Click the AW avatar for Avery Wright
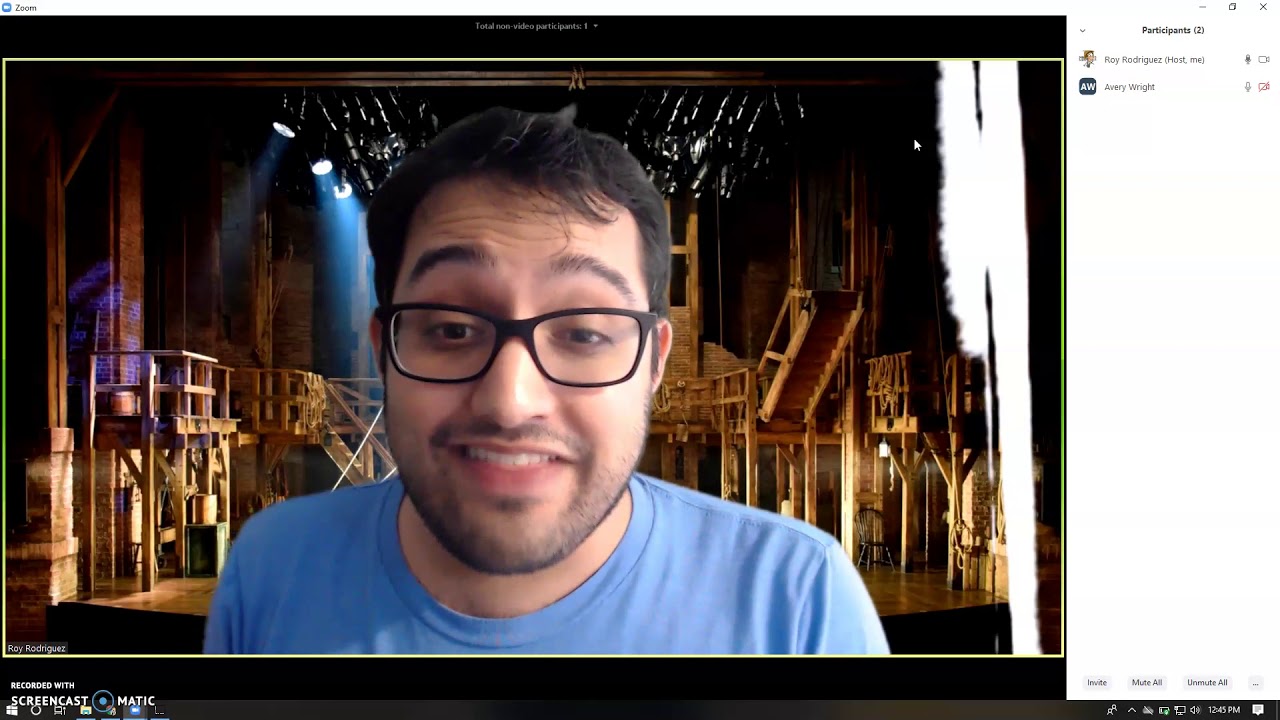This screenshot has height=720, width=1280. click(x=1088, y=87)
